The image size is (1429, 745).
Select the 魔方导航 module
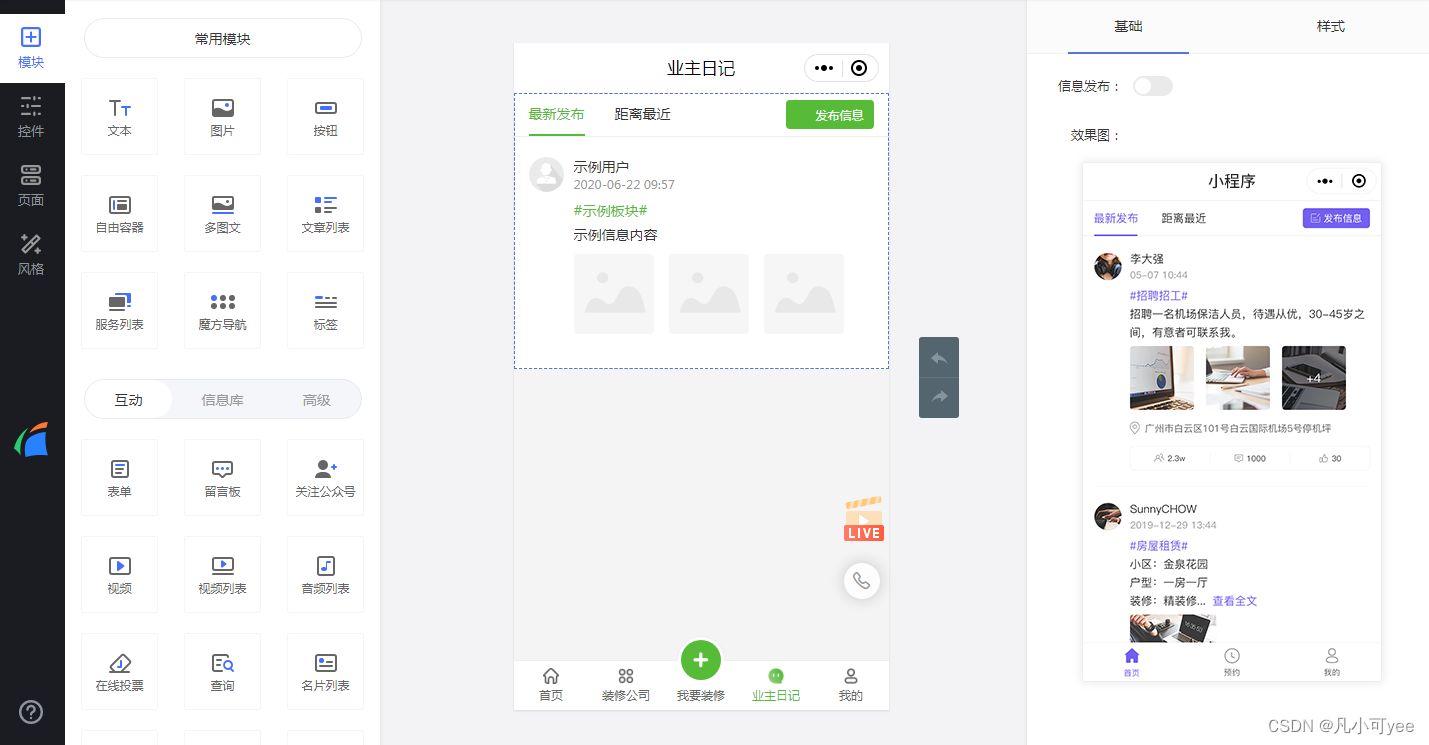222,311
